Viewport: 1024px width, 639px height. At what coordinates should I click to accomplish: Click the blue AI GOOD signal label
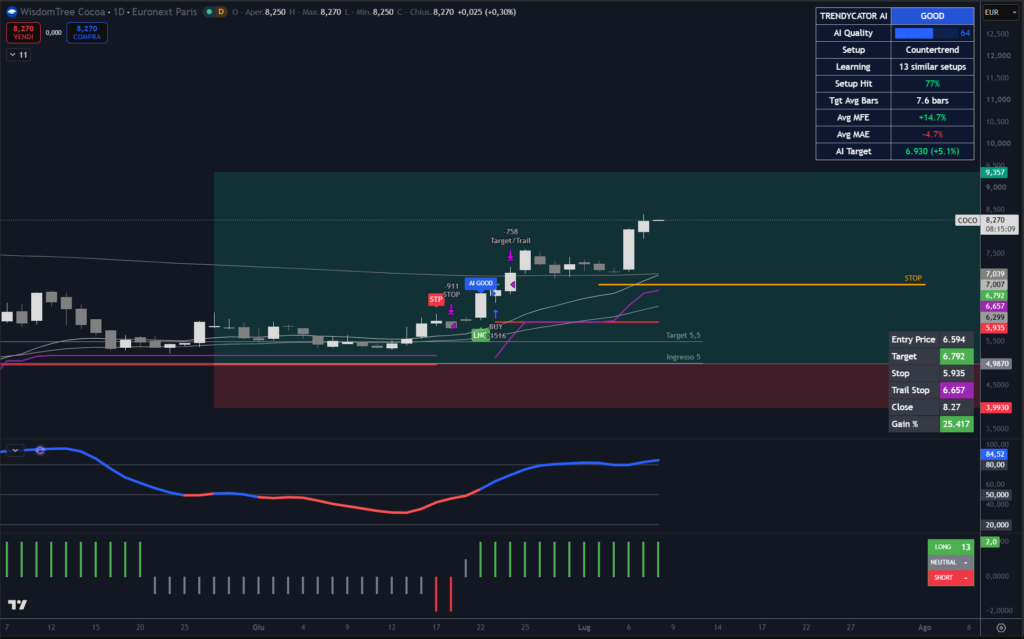[480, 283]
